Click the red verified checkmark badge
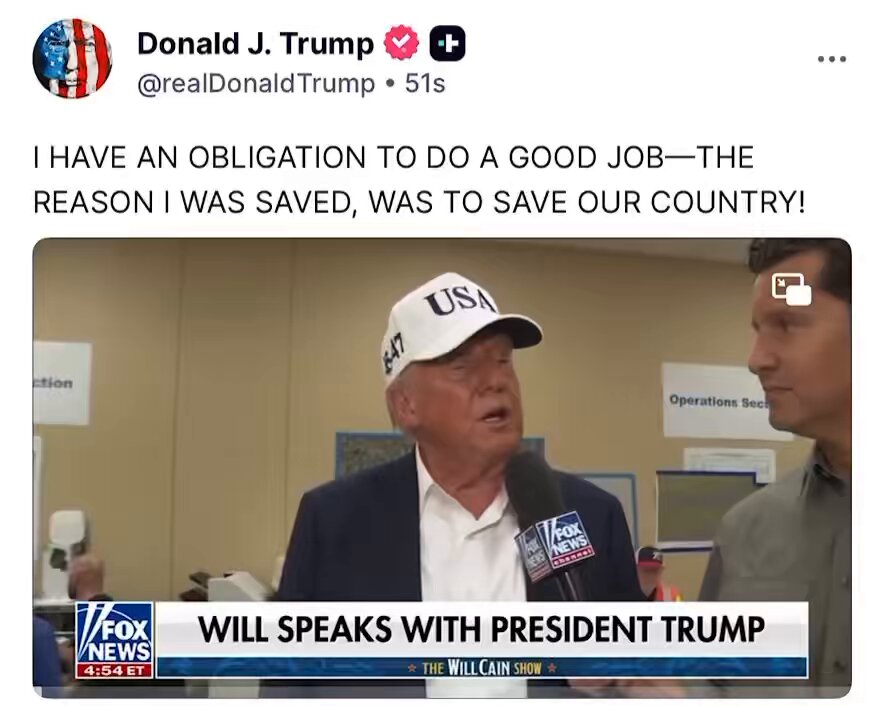Viewport: 884px width, 706px height. 401,43
